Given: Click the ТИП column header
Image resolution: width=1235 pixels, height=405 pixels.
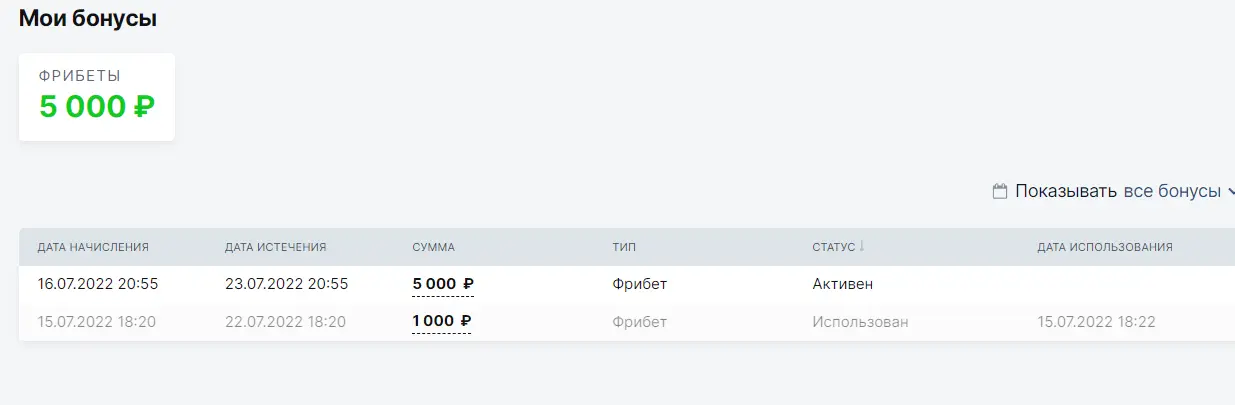Looking at the screenshot, I should [x=624, y=247].
